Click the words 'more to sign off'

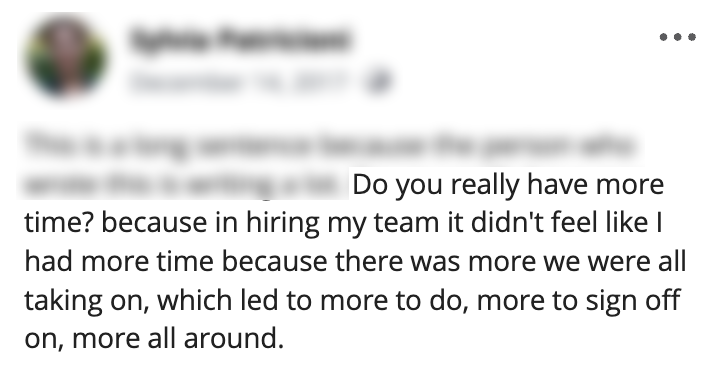pos(578,301)
